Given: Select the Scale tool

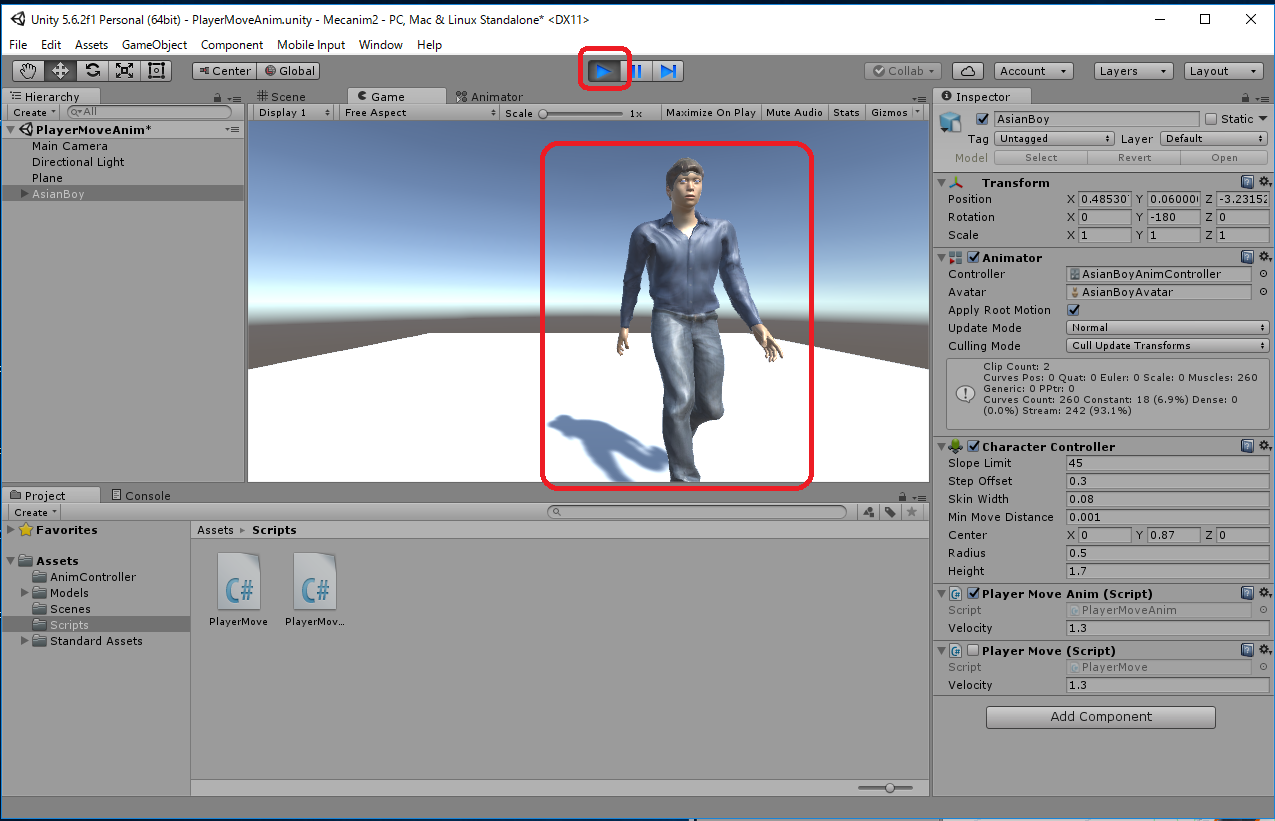Looking at the screenshot, I should (124, 71).
